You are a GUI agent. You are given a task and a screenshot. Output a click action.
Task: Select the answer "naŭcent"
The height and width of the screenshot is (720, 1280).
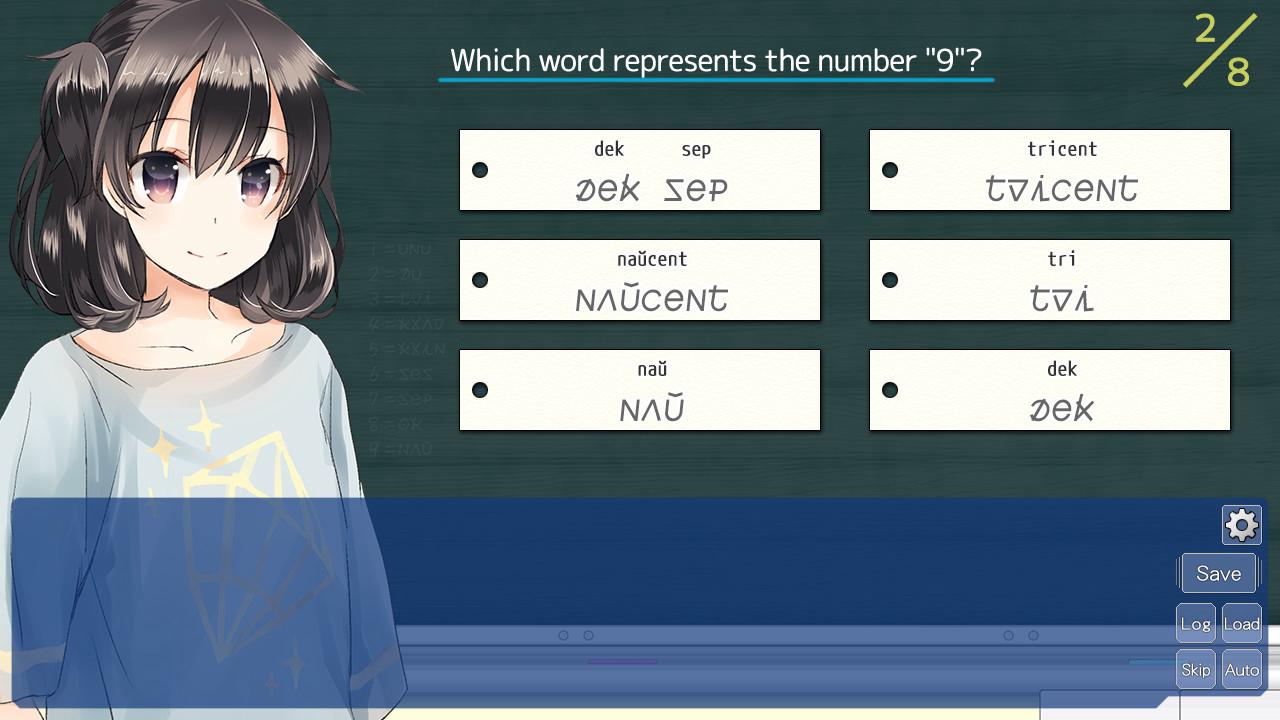click(x=640, y=280)
